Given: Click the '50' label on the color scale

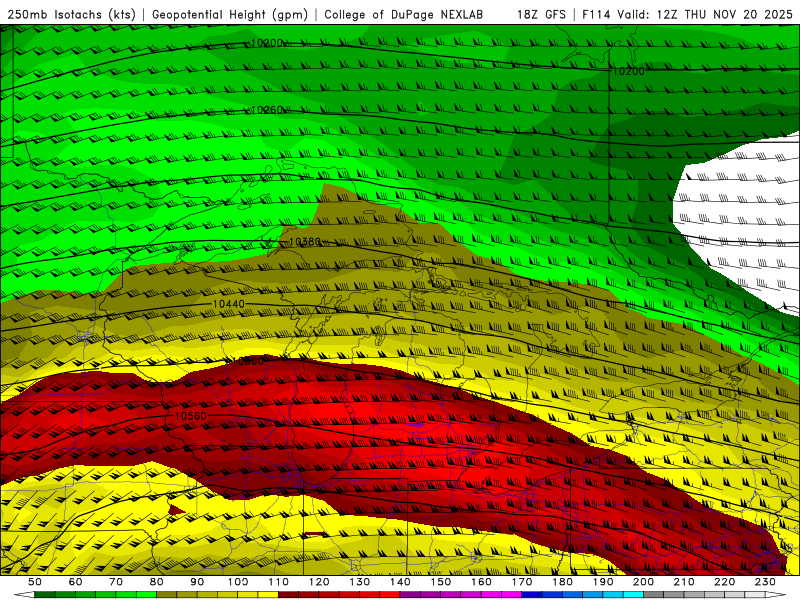Looking at the screenshot, I should [35, 582].
